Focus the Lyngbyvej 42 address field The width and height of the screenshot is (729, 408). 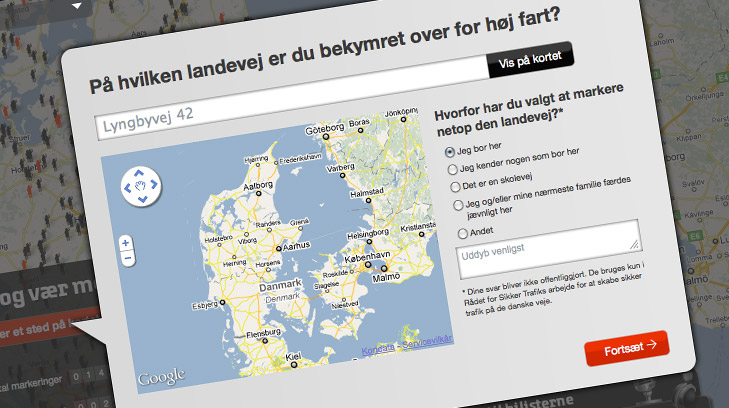[290, 118]
